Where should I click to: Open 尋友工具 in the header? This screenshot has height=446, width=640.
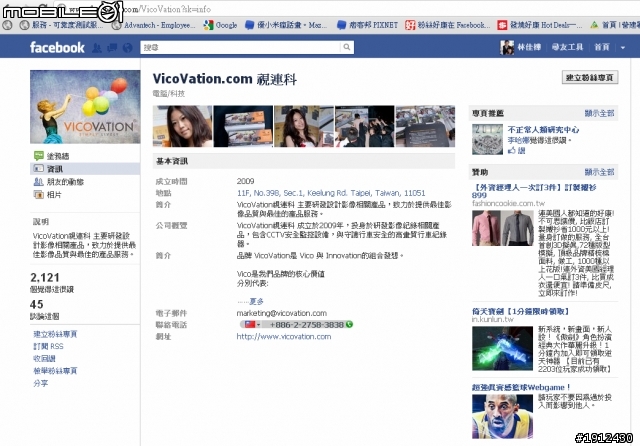click(567, 47)
